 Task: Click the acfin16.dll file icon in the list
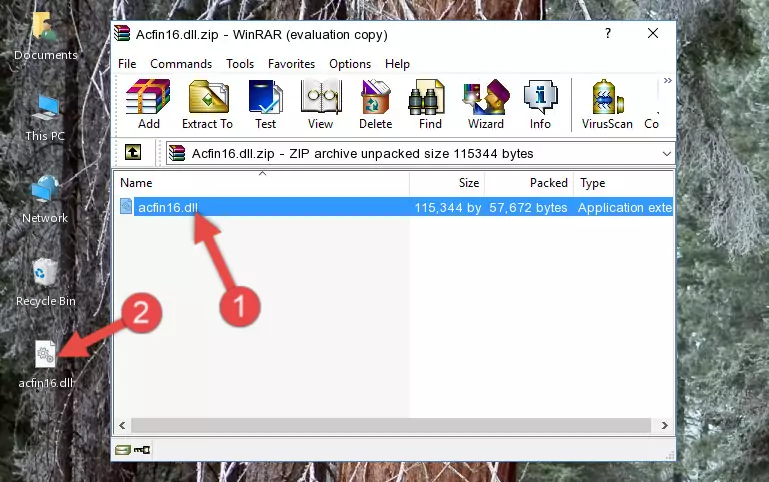[126, 206]
